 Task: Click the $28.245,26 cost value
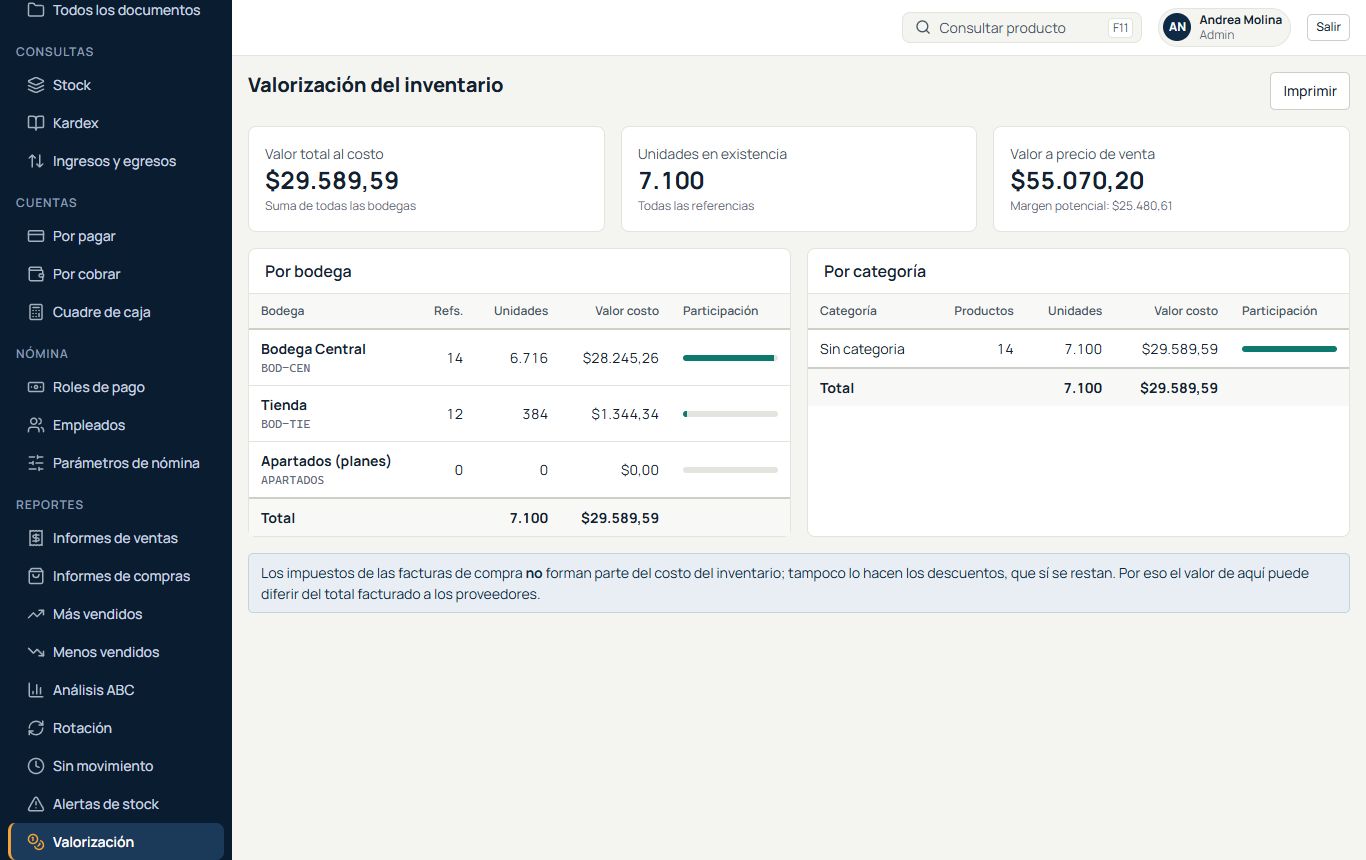pyautogui.click(x=621, y=357)
